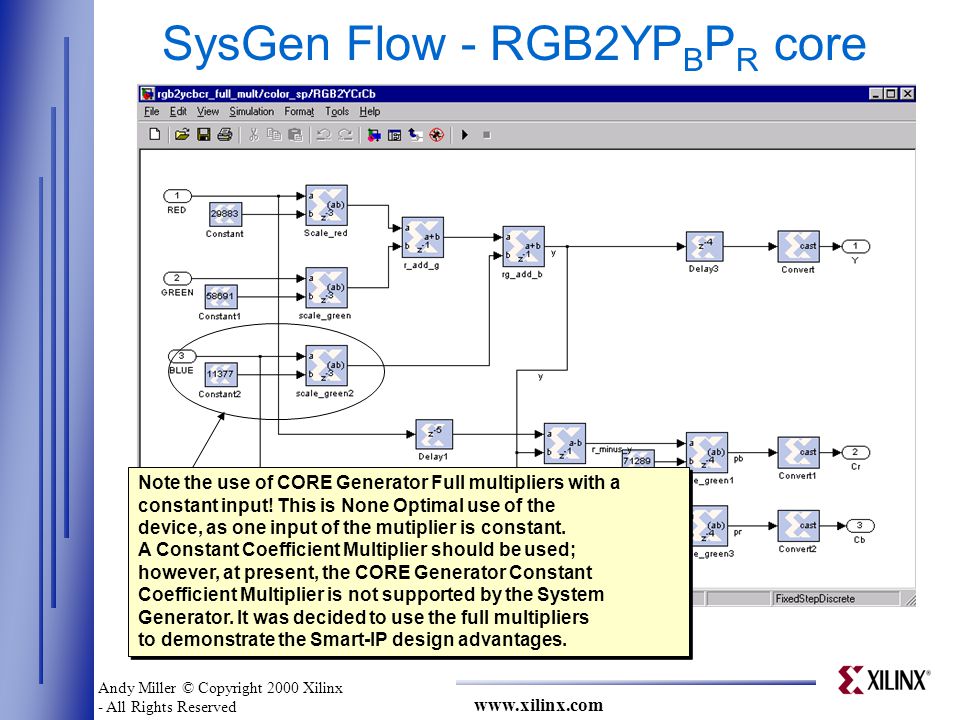Minimize the Simulink model window
Viewport: 960px width, 720px height.
coord(876,94)
